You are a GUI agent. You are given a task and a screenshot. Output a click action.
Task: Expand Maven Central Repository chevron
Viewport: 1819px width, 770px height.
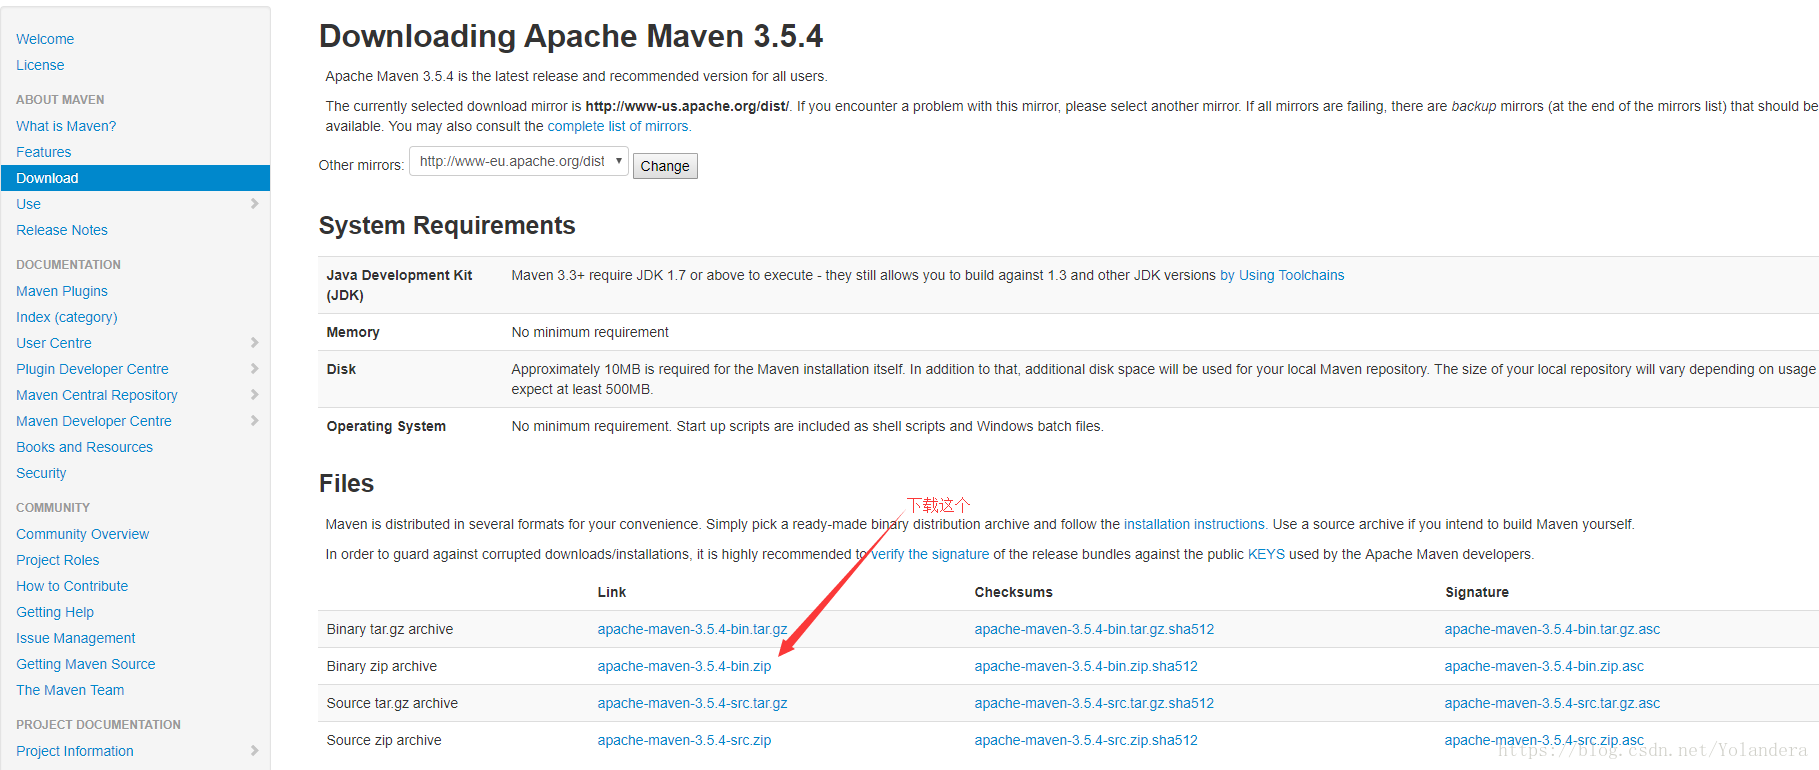coord(254,394)
